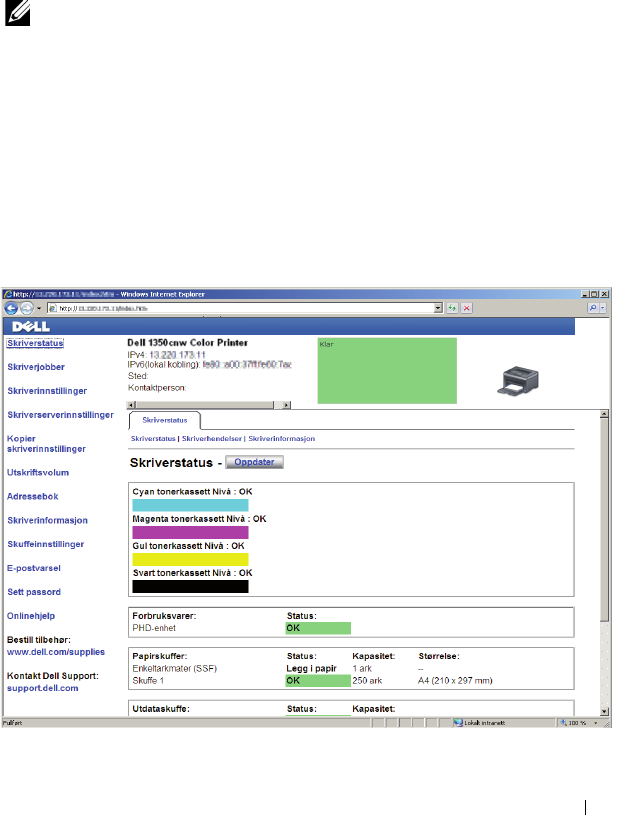Expand the address bar dropdown
The image size is (642, 815).
click(x=438, y=308)
